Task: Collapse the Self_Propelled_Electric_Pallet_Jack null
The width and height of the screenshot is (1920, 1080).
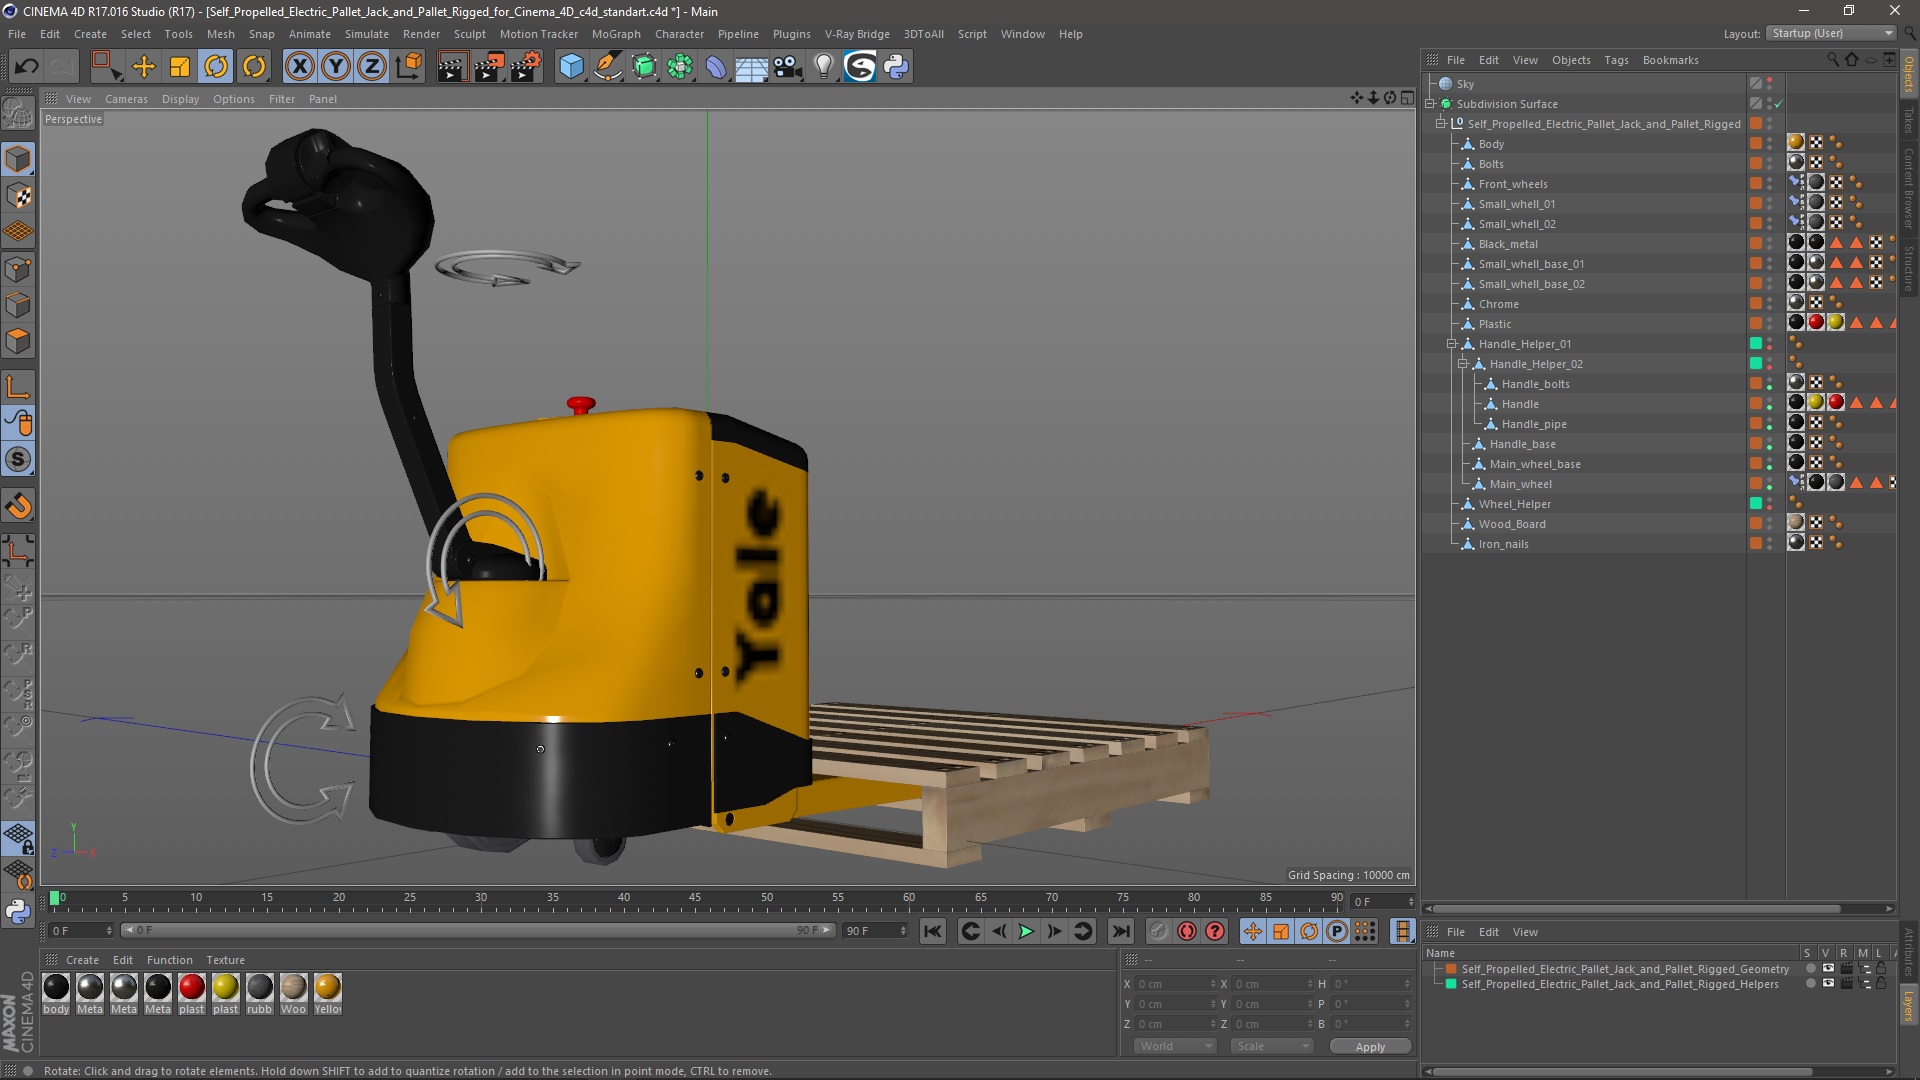Action: tap(1441, 124)
